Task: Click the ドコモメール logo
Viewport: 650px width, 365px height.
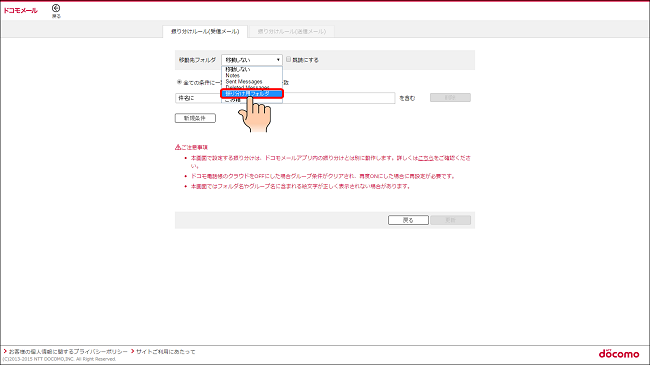Action: [x=20, y=10]
